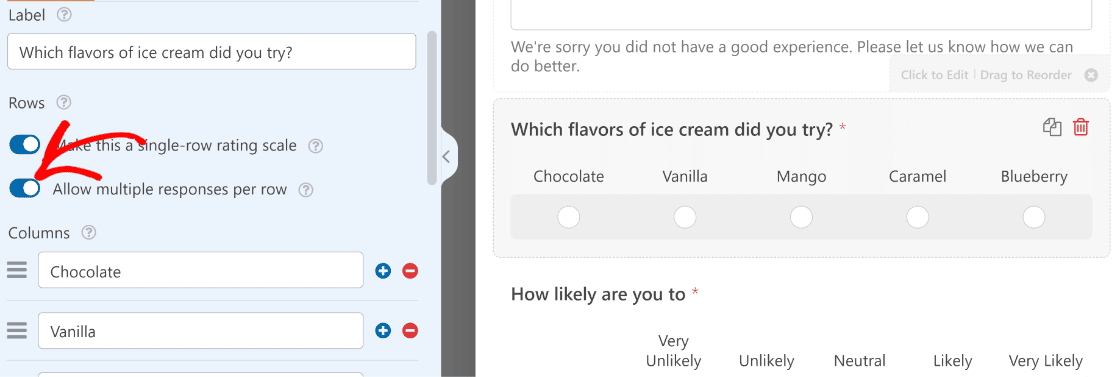This screenshot has height=377, width=1116.
Task: Add a column after Vanilla
Action: [384, 331]
